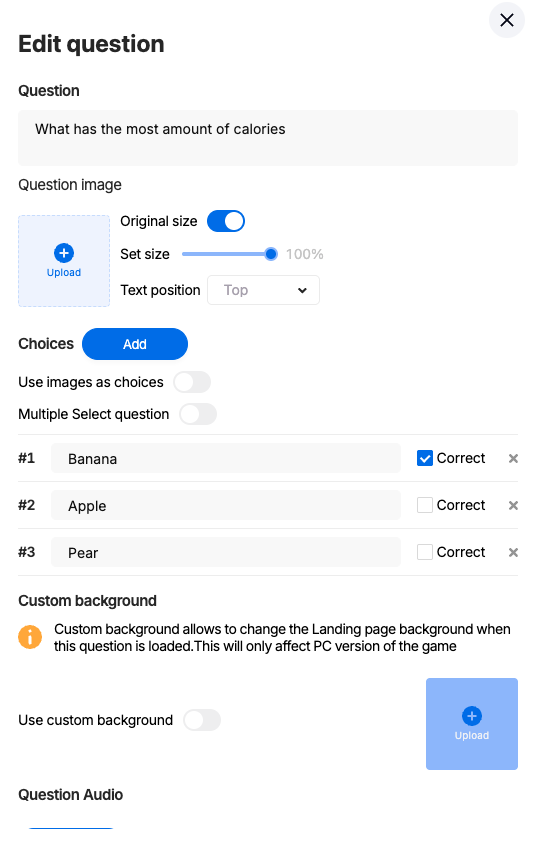Mark Apple as the Correct answer

pos(425,505)
